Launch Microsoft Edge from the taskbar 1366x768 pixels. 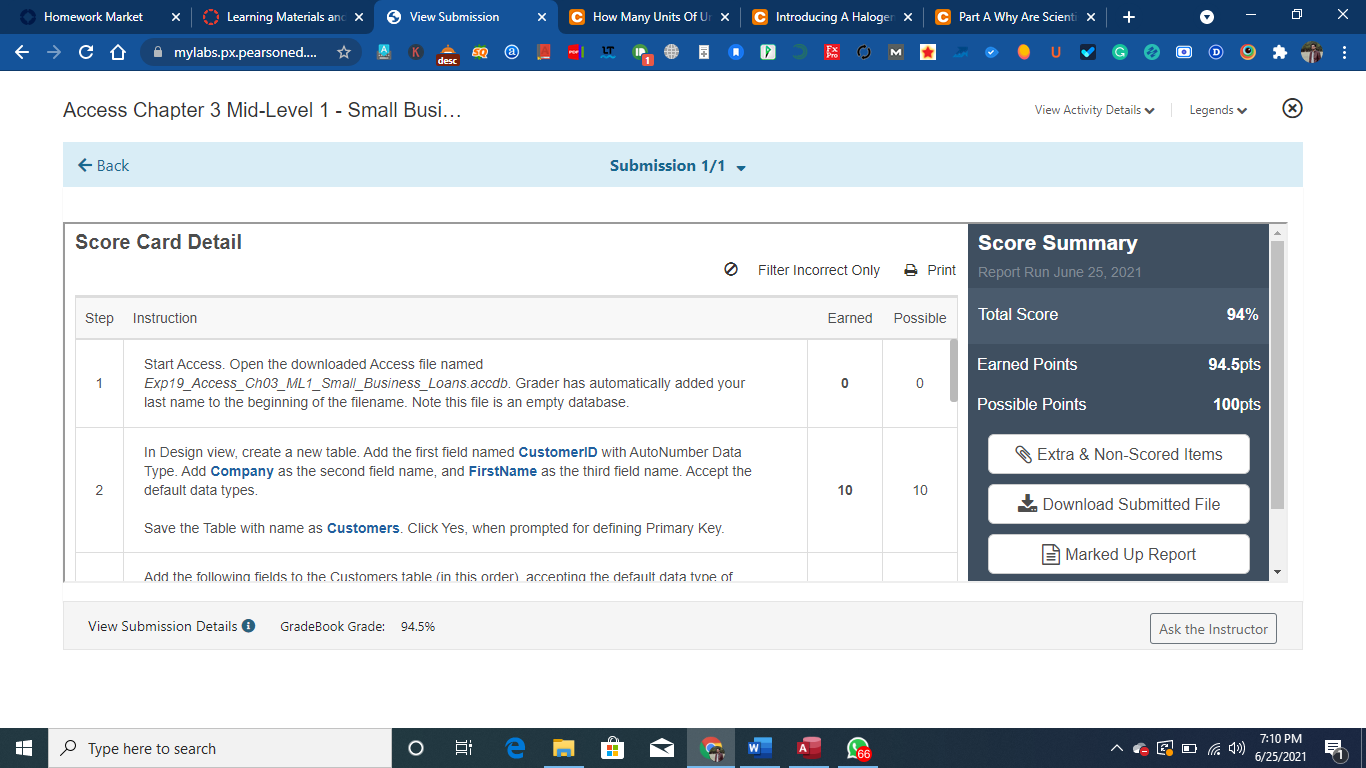(515, 748)
